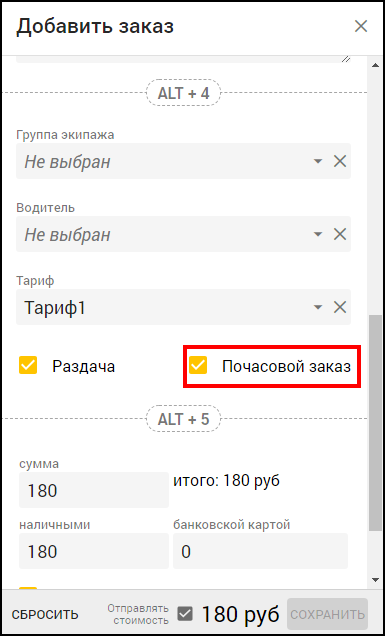This screenshot has width=385, height=636.
Task: Toggle the Отправлять стоимость checkbox
Action: click(x=185, y=614)
